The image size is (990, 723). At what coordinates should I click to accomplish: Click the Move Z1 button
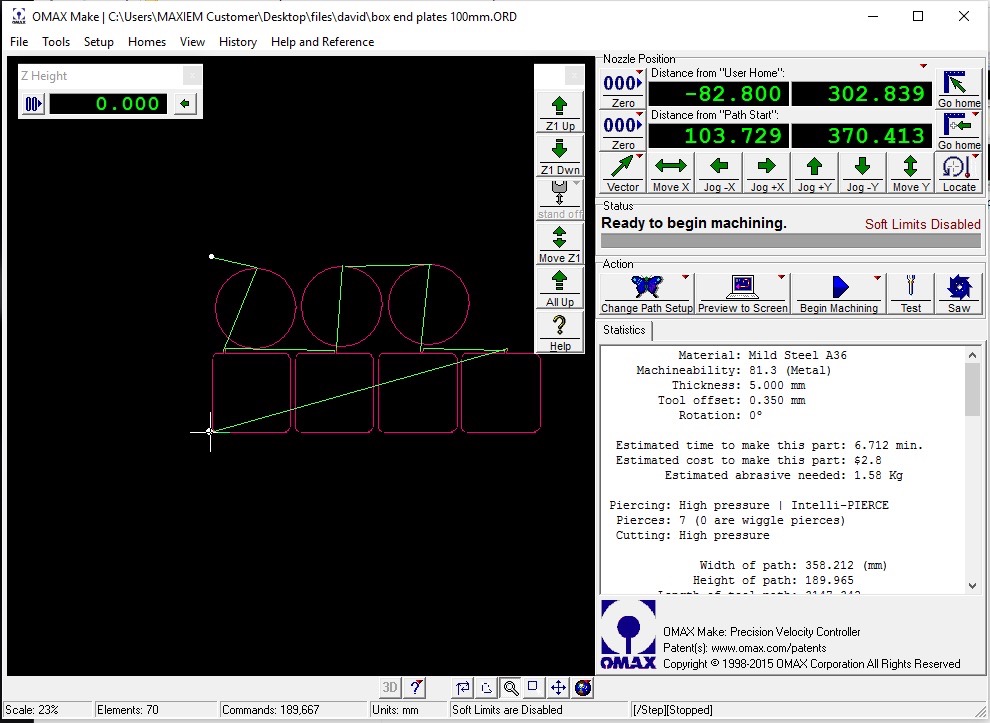(x=559, y=244)
